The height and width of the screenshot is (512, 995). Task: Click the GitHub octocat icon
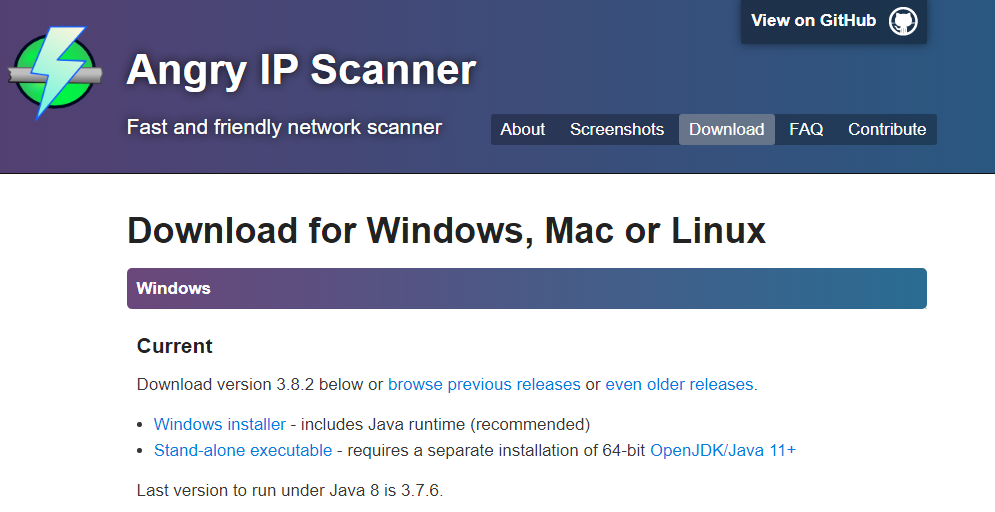[902, 22]
